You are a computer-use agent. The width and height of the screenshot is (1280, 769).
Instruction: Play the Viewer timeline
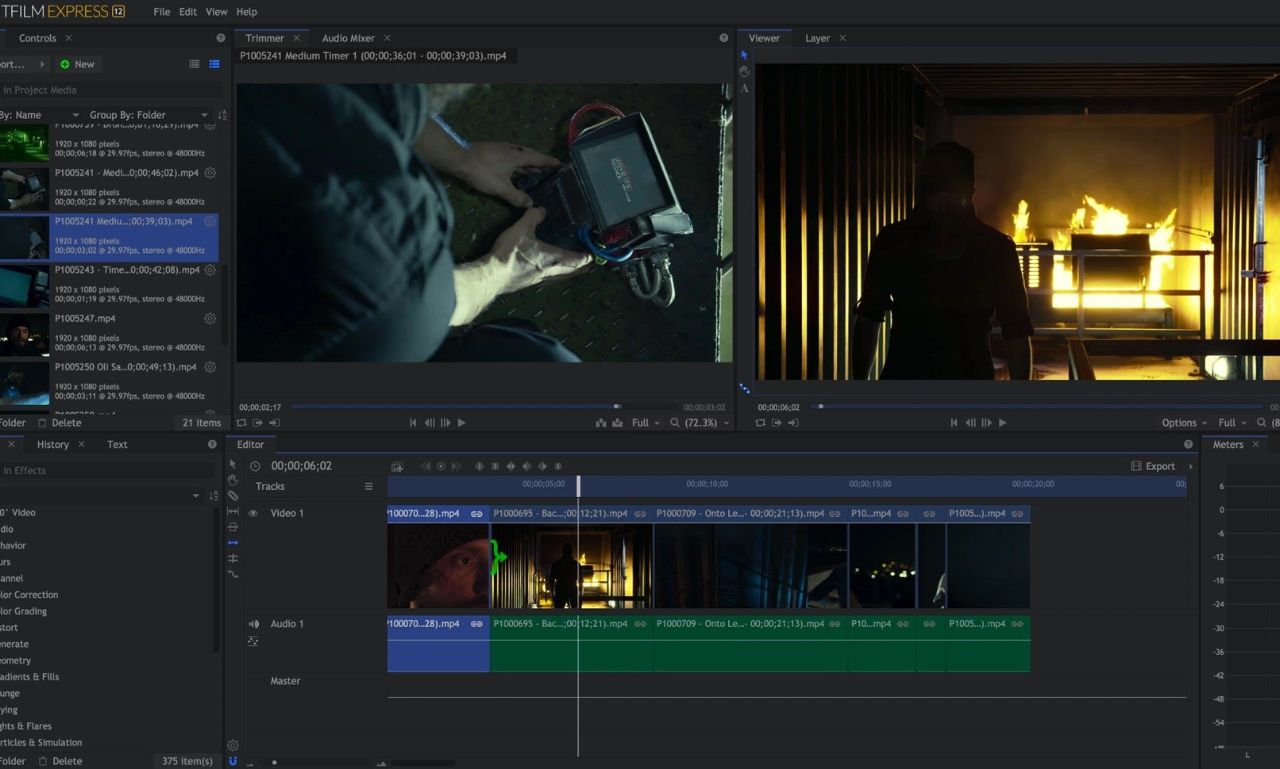click(x=1002, y=423)
